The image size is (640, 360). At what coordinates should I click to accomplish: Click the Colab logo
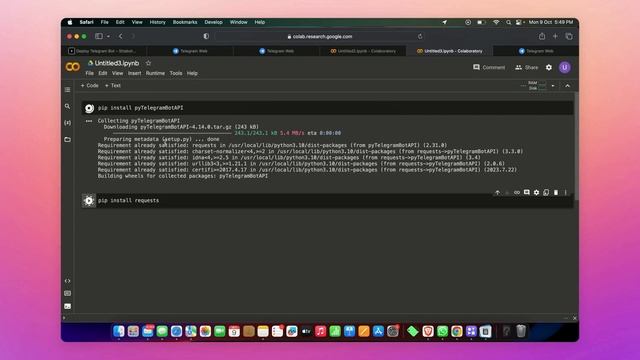click(73, 67)
